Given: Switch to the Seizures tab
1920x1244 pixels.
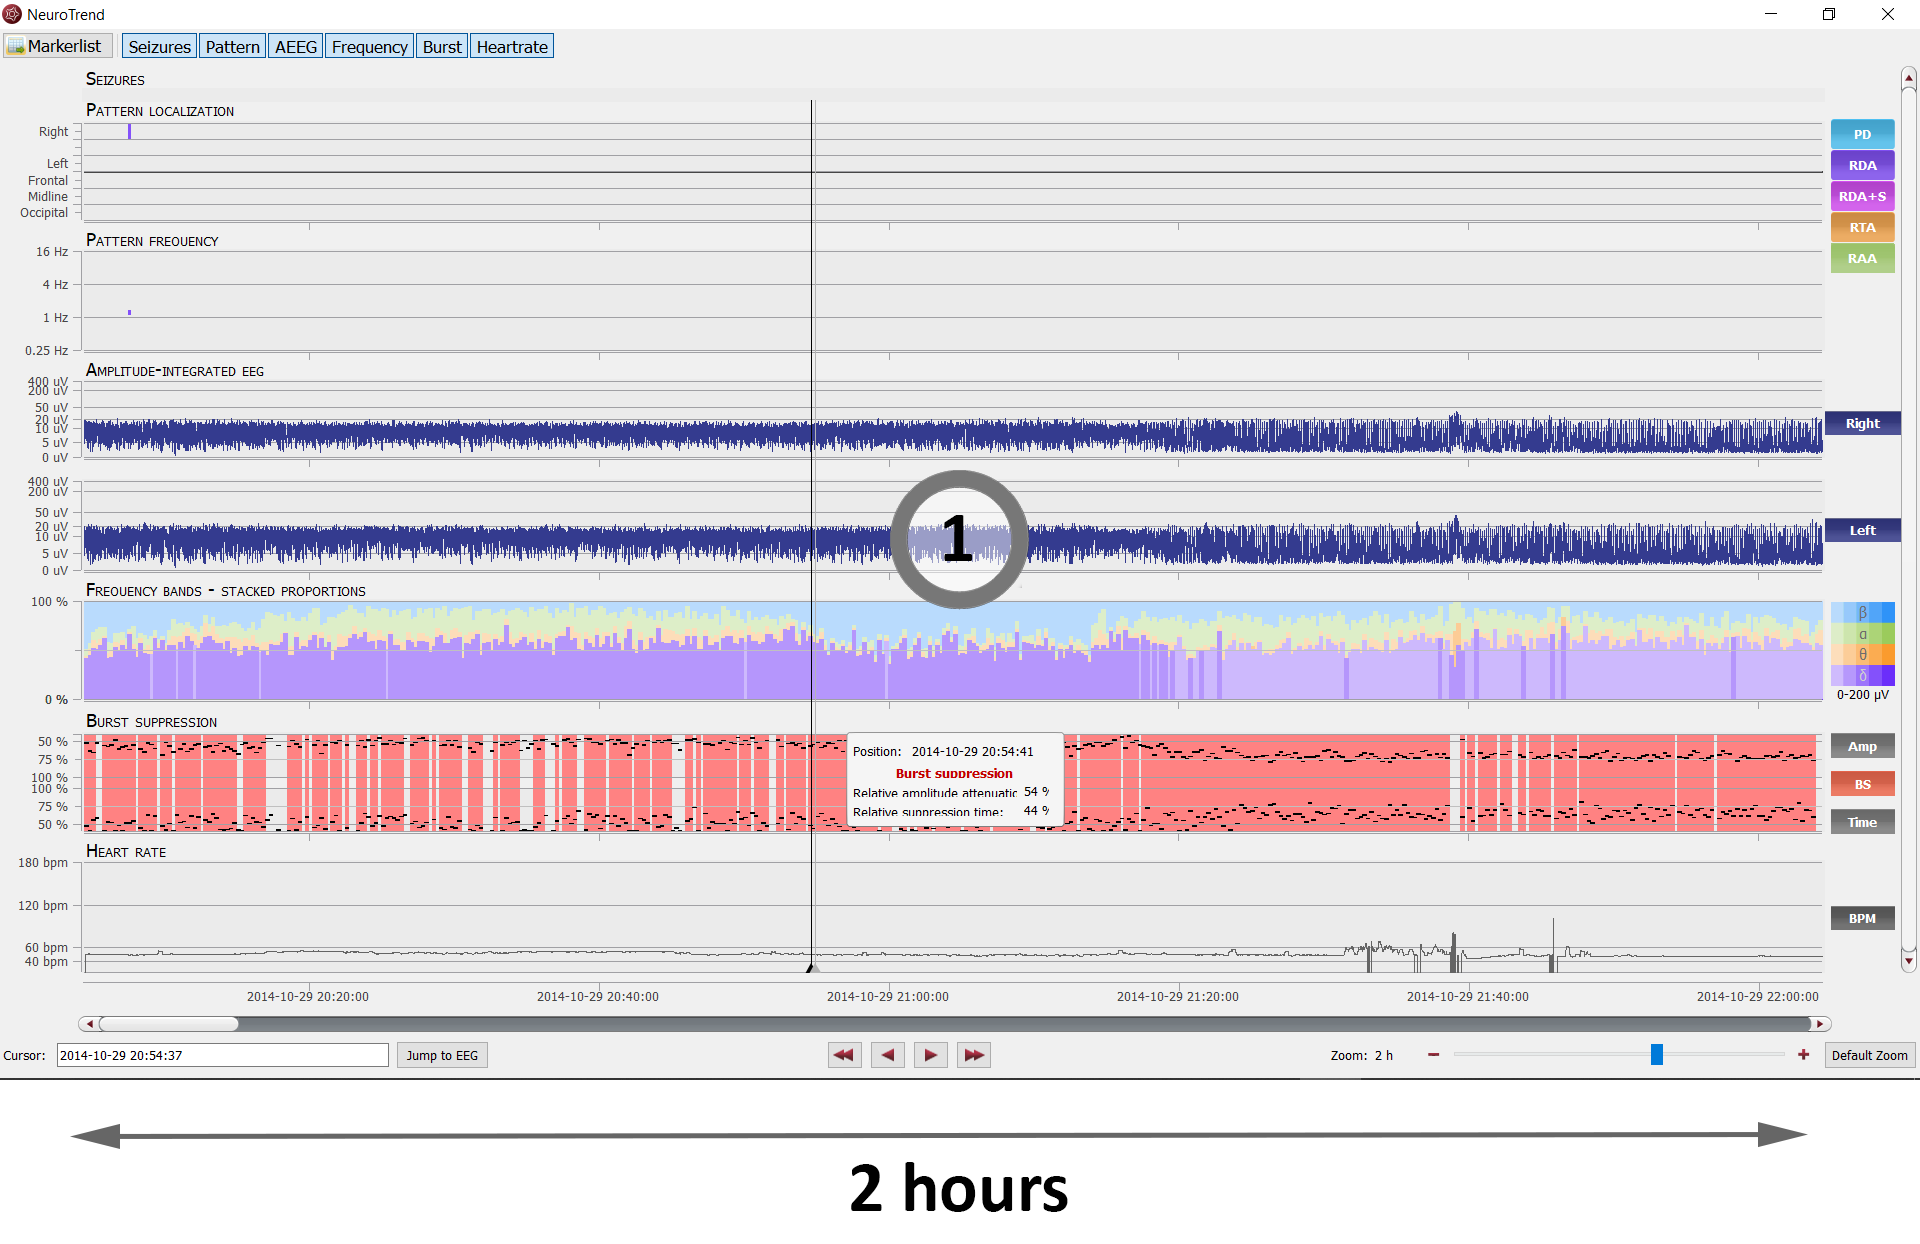Looking at the screenshot, I should [158, 45].
